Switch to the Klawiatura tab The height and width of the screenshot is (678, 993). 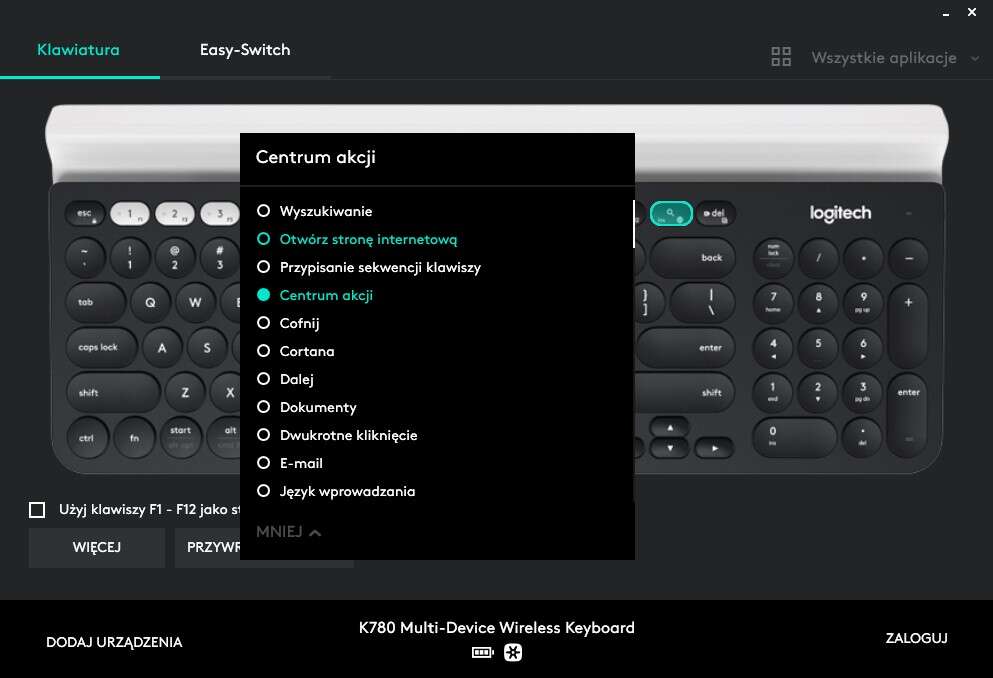pyautogui.click(x=79, y=50)
